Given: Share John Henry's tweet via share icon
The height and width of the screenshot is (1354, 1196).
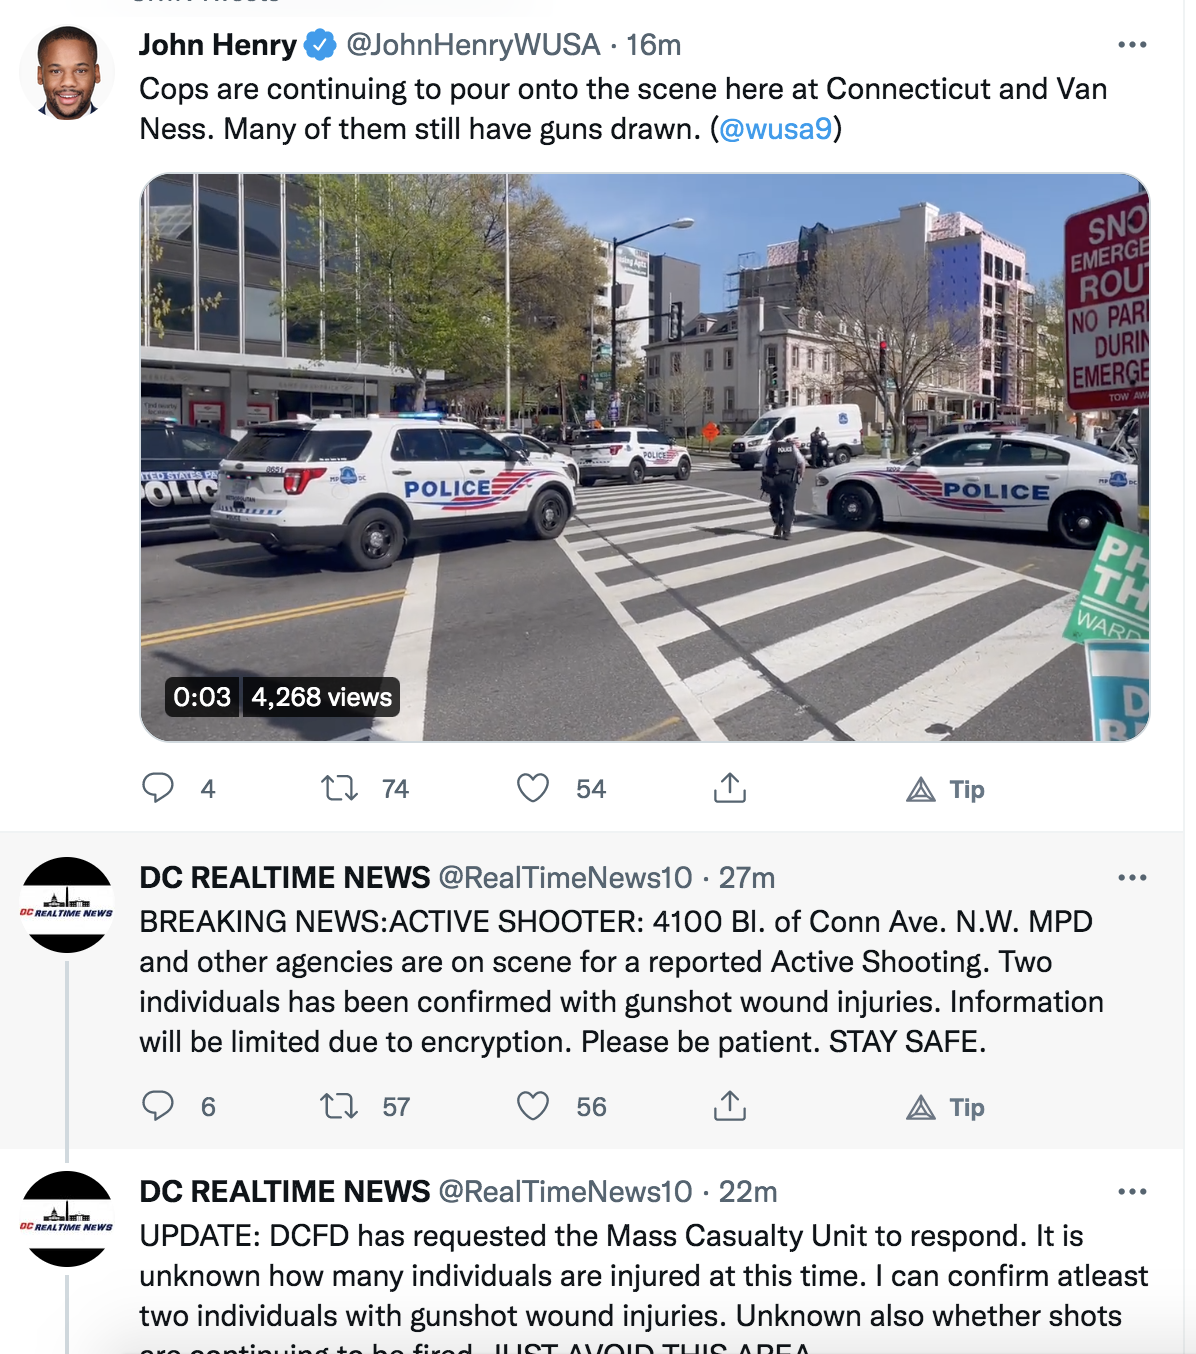Looking at the screenshot, I should [730, 788].
